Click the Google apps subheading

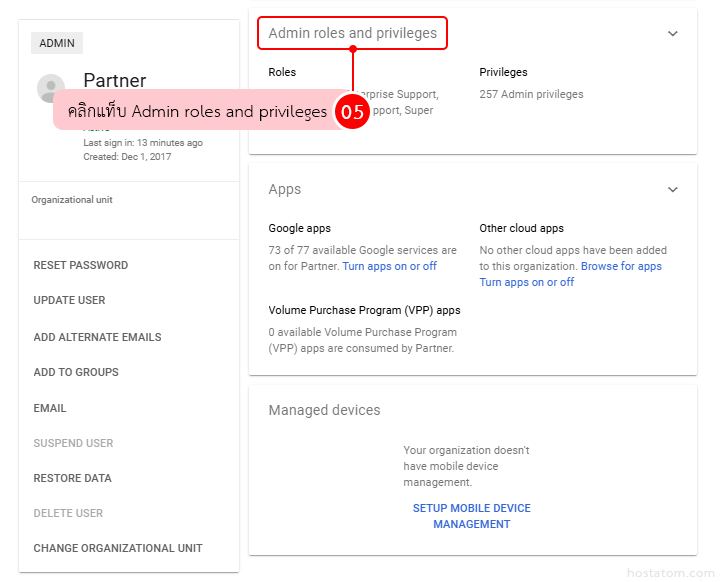tap(299, 228)
